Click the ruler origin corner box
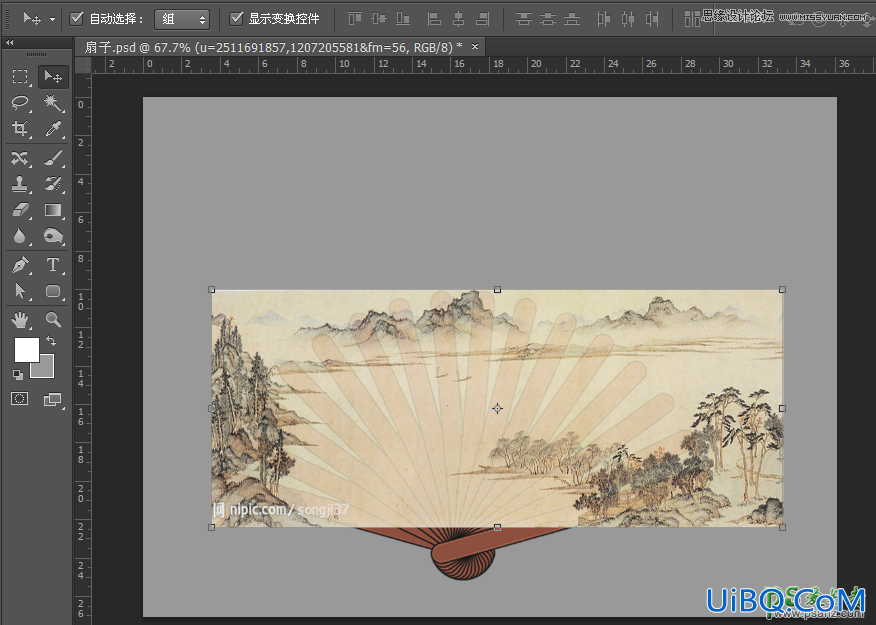The width and height of the screenshot is (876, 625). point(83,65)
